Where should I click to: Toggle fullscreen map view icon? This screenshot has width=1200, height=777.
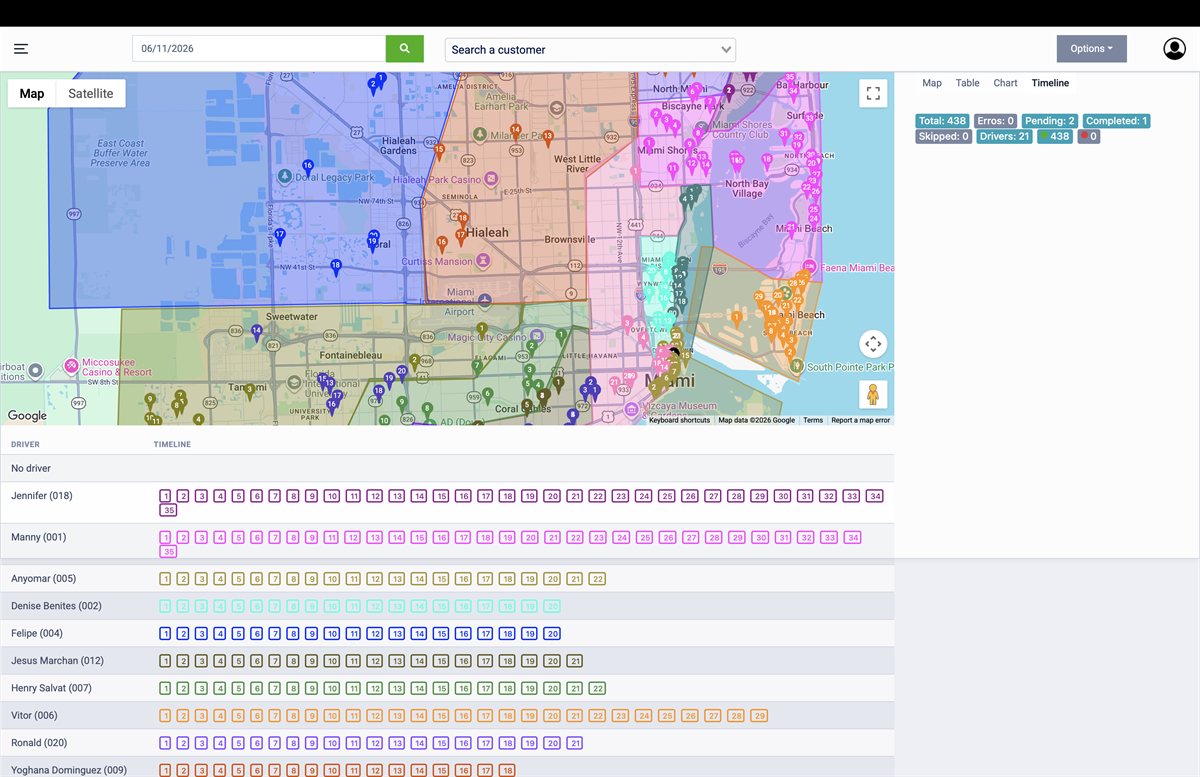[873, 93]
